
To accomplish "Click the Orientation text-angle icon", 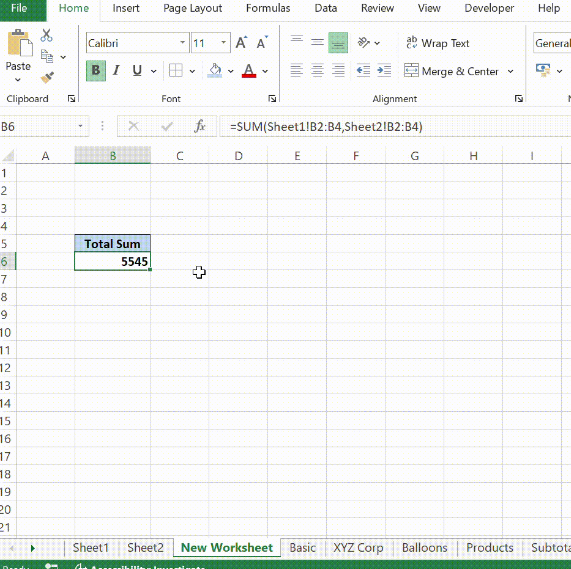I will pyautogui.click(x=363, y=43).
